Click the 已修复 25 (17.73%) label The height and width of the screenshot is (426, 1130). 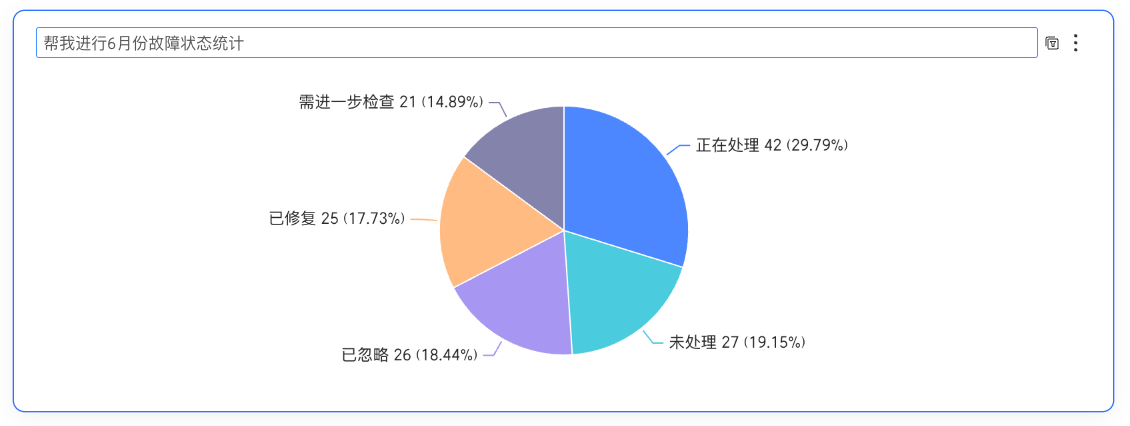[x=337, y=218]
